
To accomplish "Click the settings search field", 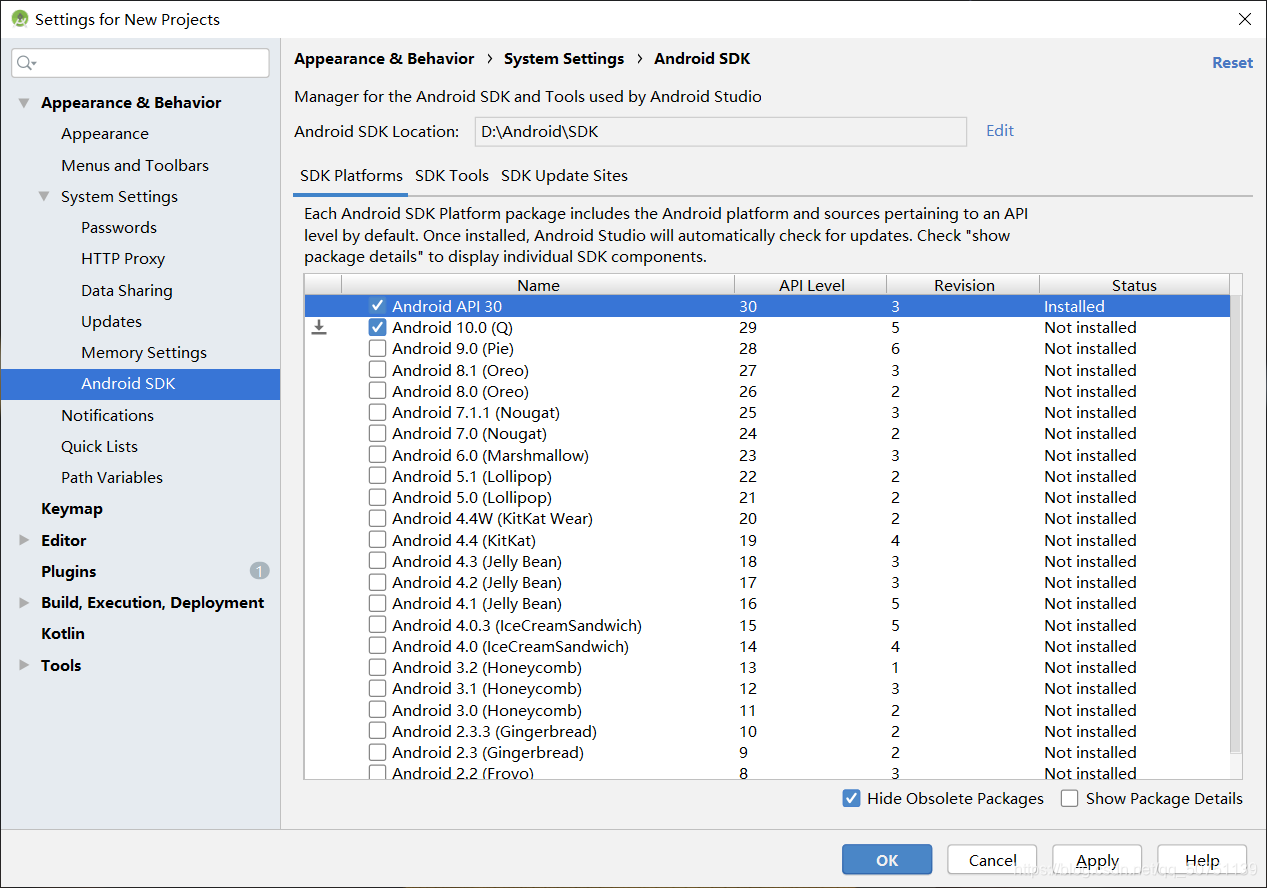I will pos(141,63).
